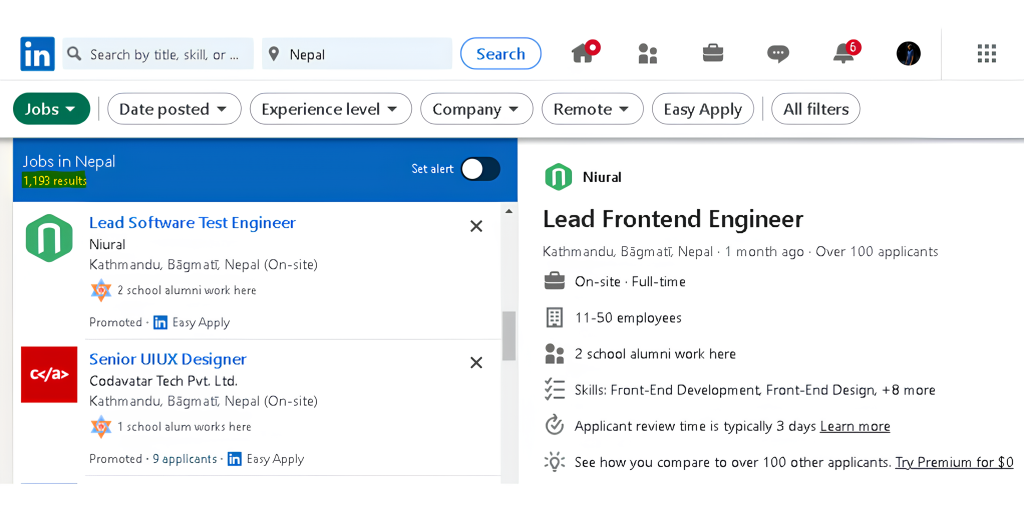
Task: Click Learn more link
Action: tap(855, 426)
